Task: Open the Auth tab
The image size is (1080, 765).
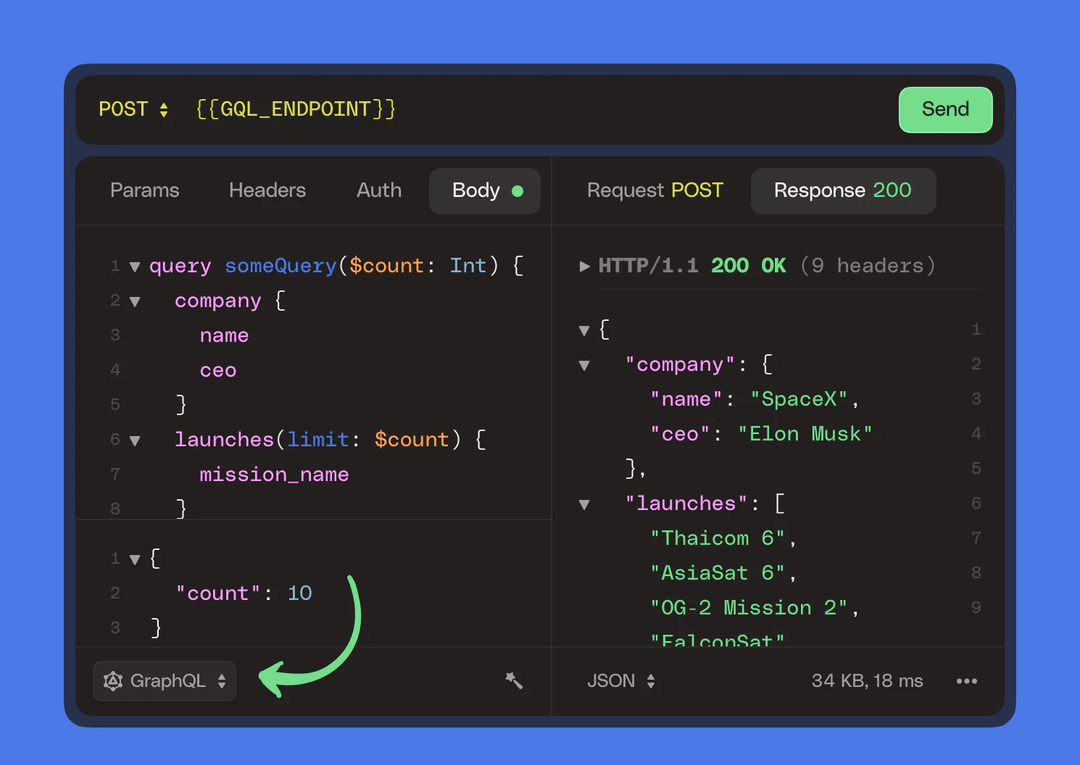Action: (x=379, y=190)
